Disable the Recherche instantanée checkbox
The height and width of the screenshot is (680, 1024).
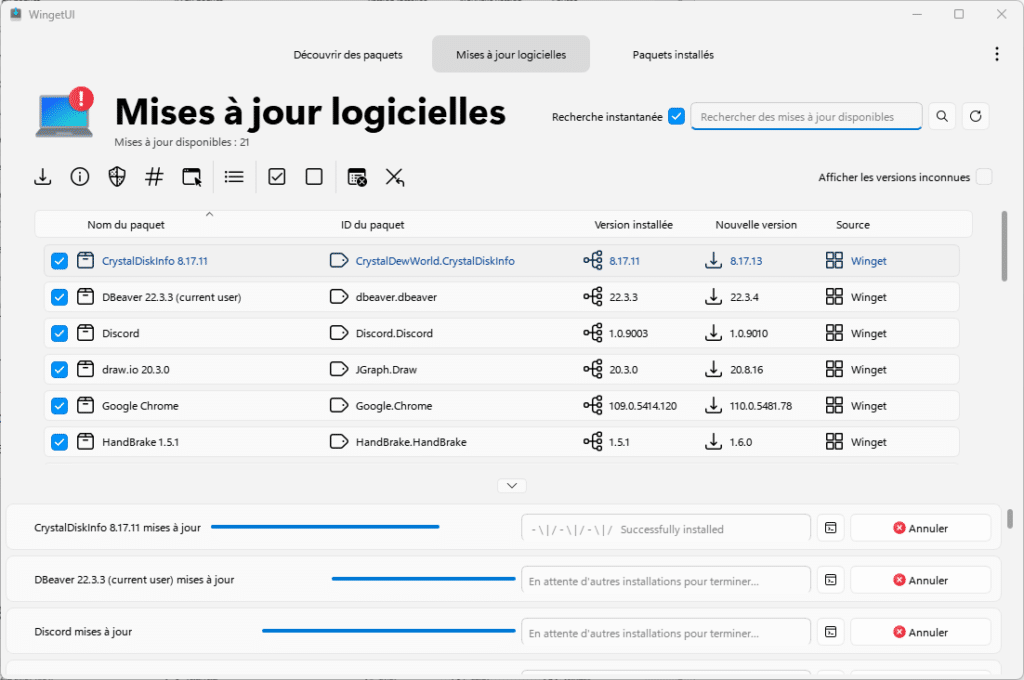click(x=677, y=117)
